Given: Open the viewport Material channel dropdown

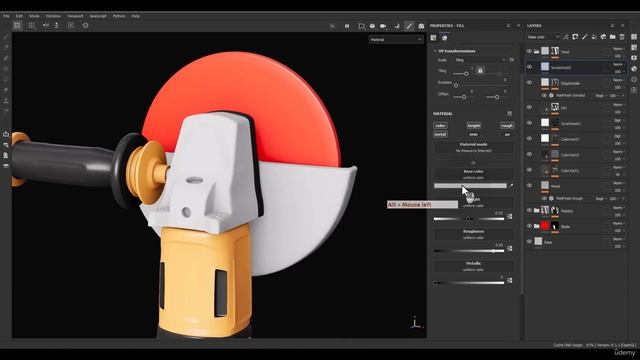Looking at the screenshot, I should pos(396,40).
